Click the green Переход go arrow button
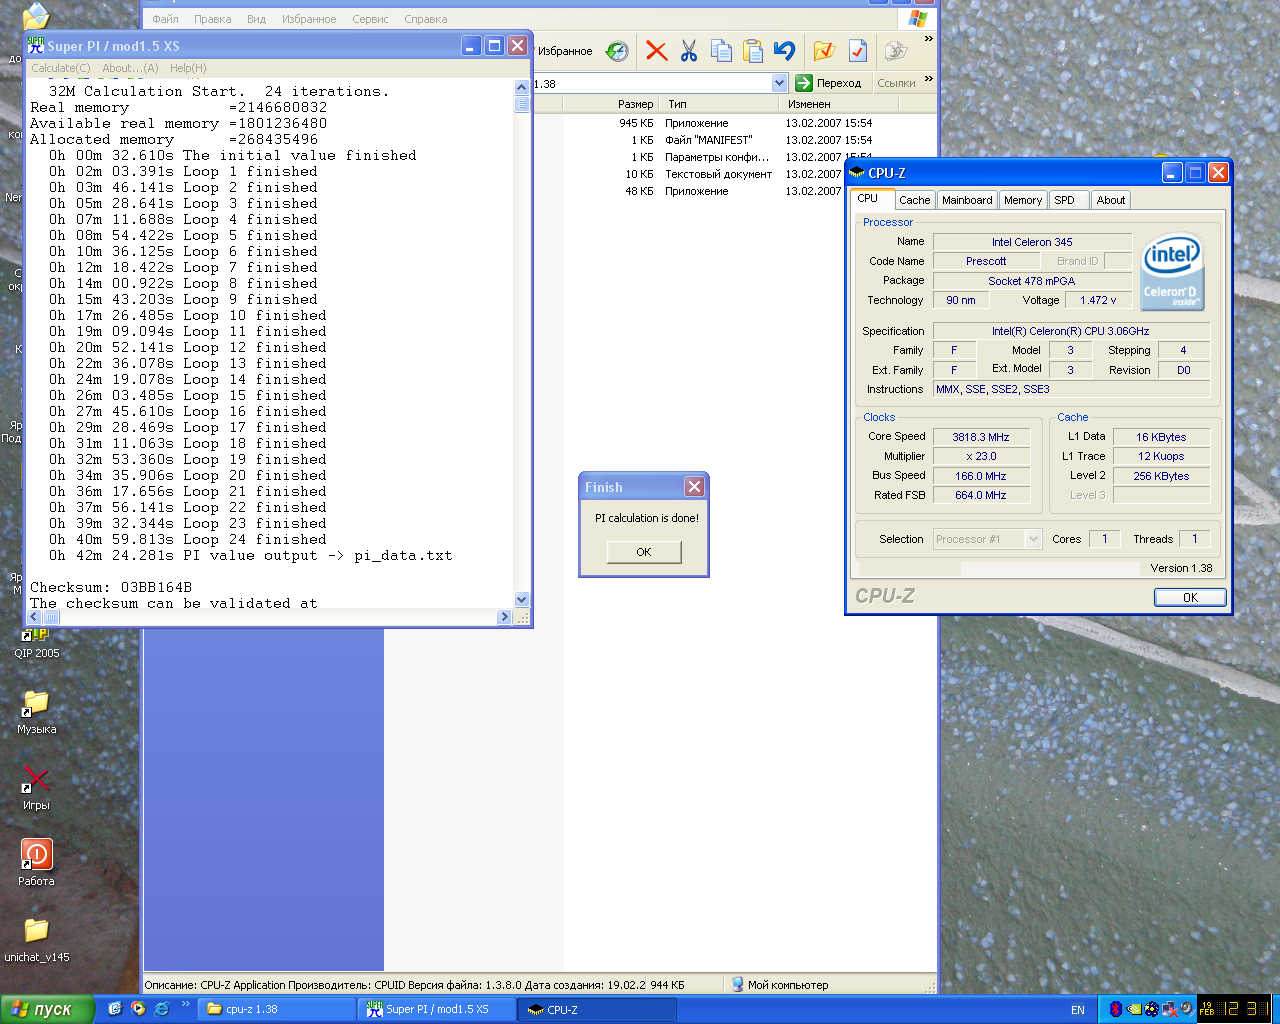This screenshot has height=1024, width=1280. pyautogui.click(x=828, y=83)
